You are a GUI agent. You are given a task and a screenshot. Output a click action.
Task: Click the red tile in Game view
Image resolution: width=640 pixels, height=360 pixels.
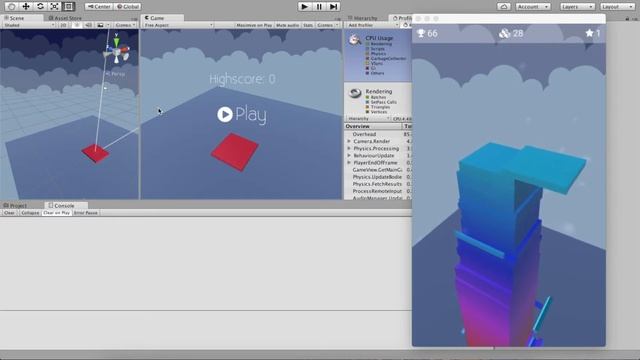(x=235, y=152)
